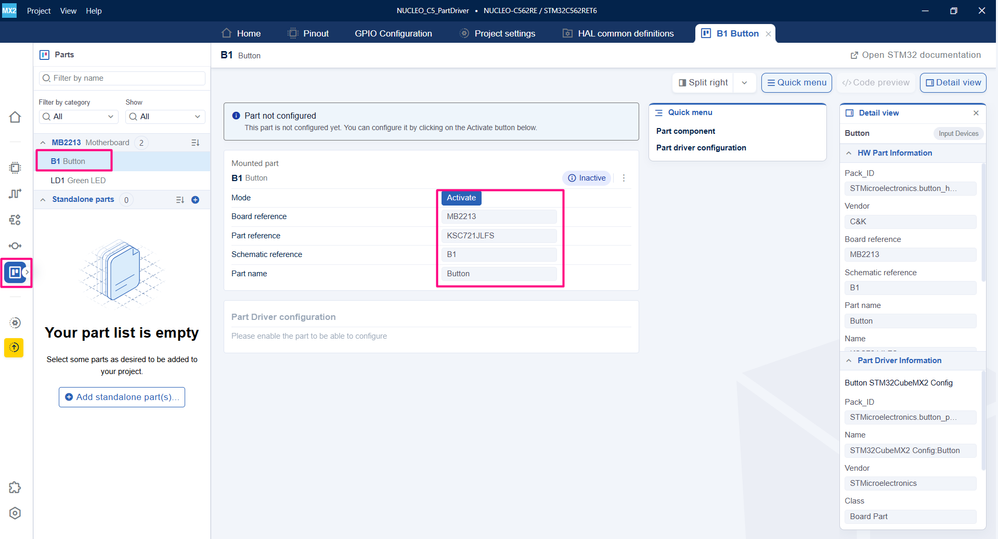This screenshot has height=539, width=998.
Task: Open the clock waveform view in sidebar
Action: pos(15,193)
